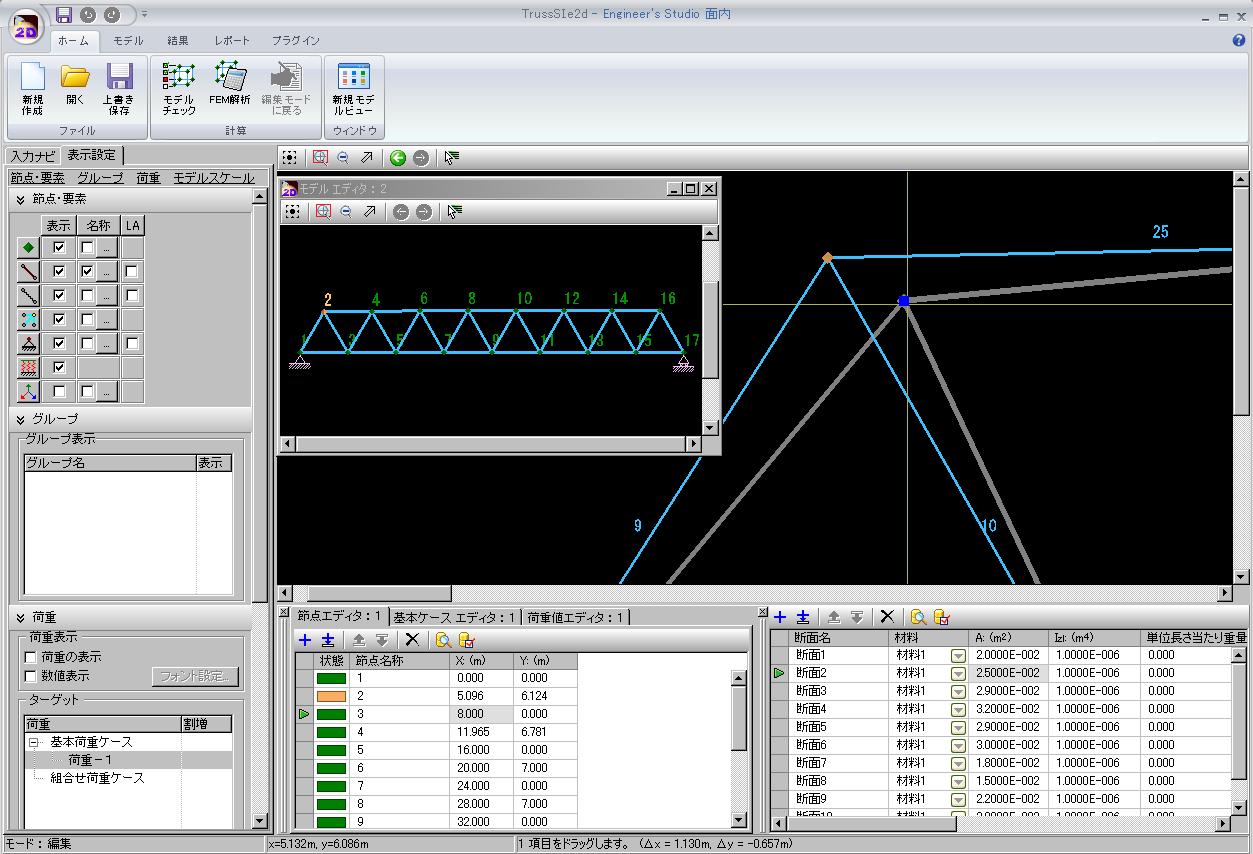Click the X delete icon in the section table toolbar
1253x854 pixels.
click(886, 617)
